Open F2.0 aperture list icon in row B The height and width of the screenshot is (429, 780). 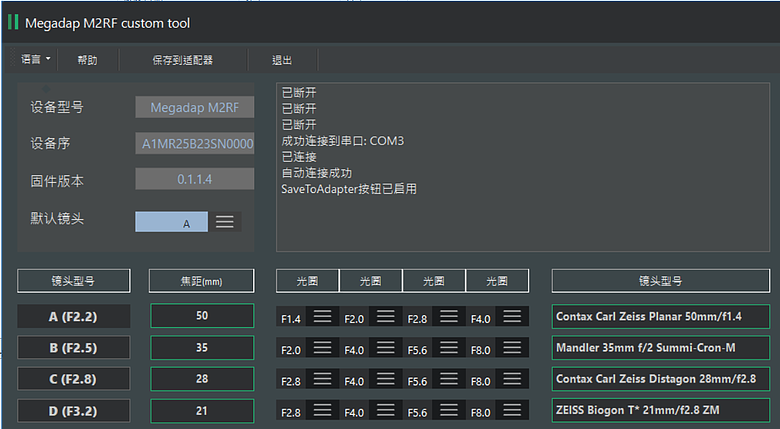coord(322,348)
